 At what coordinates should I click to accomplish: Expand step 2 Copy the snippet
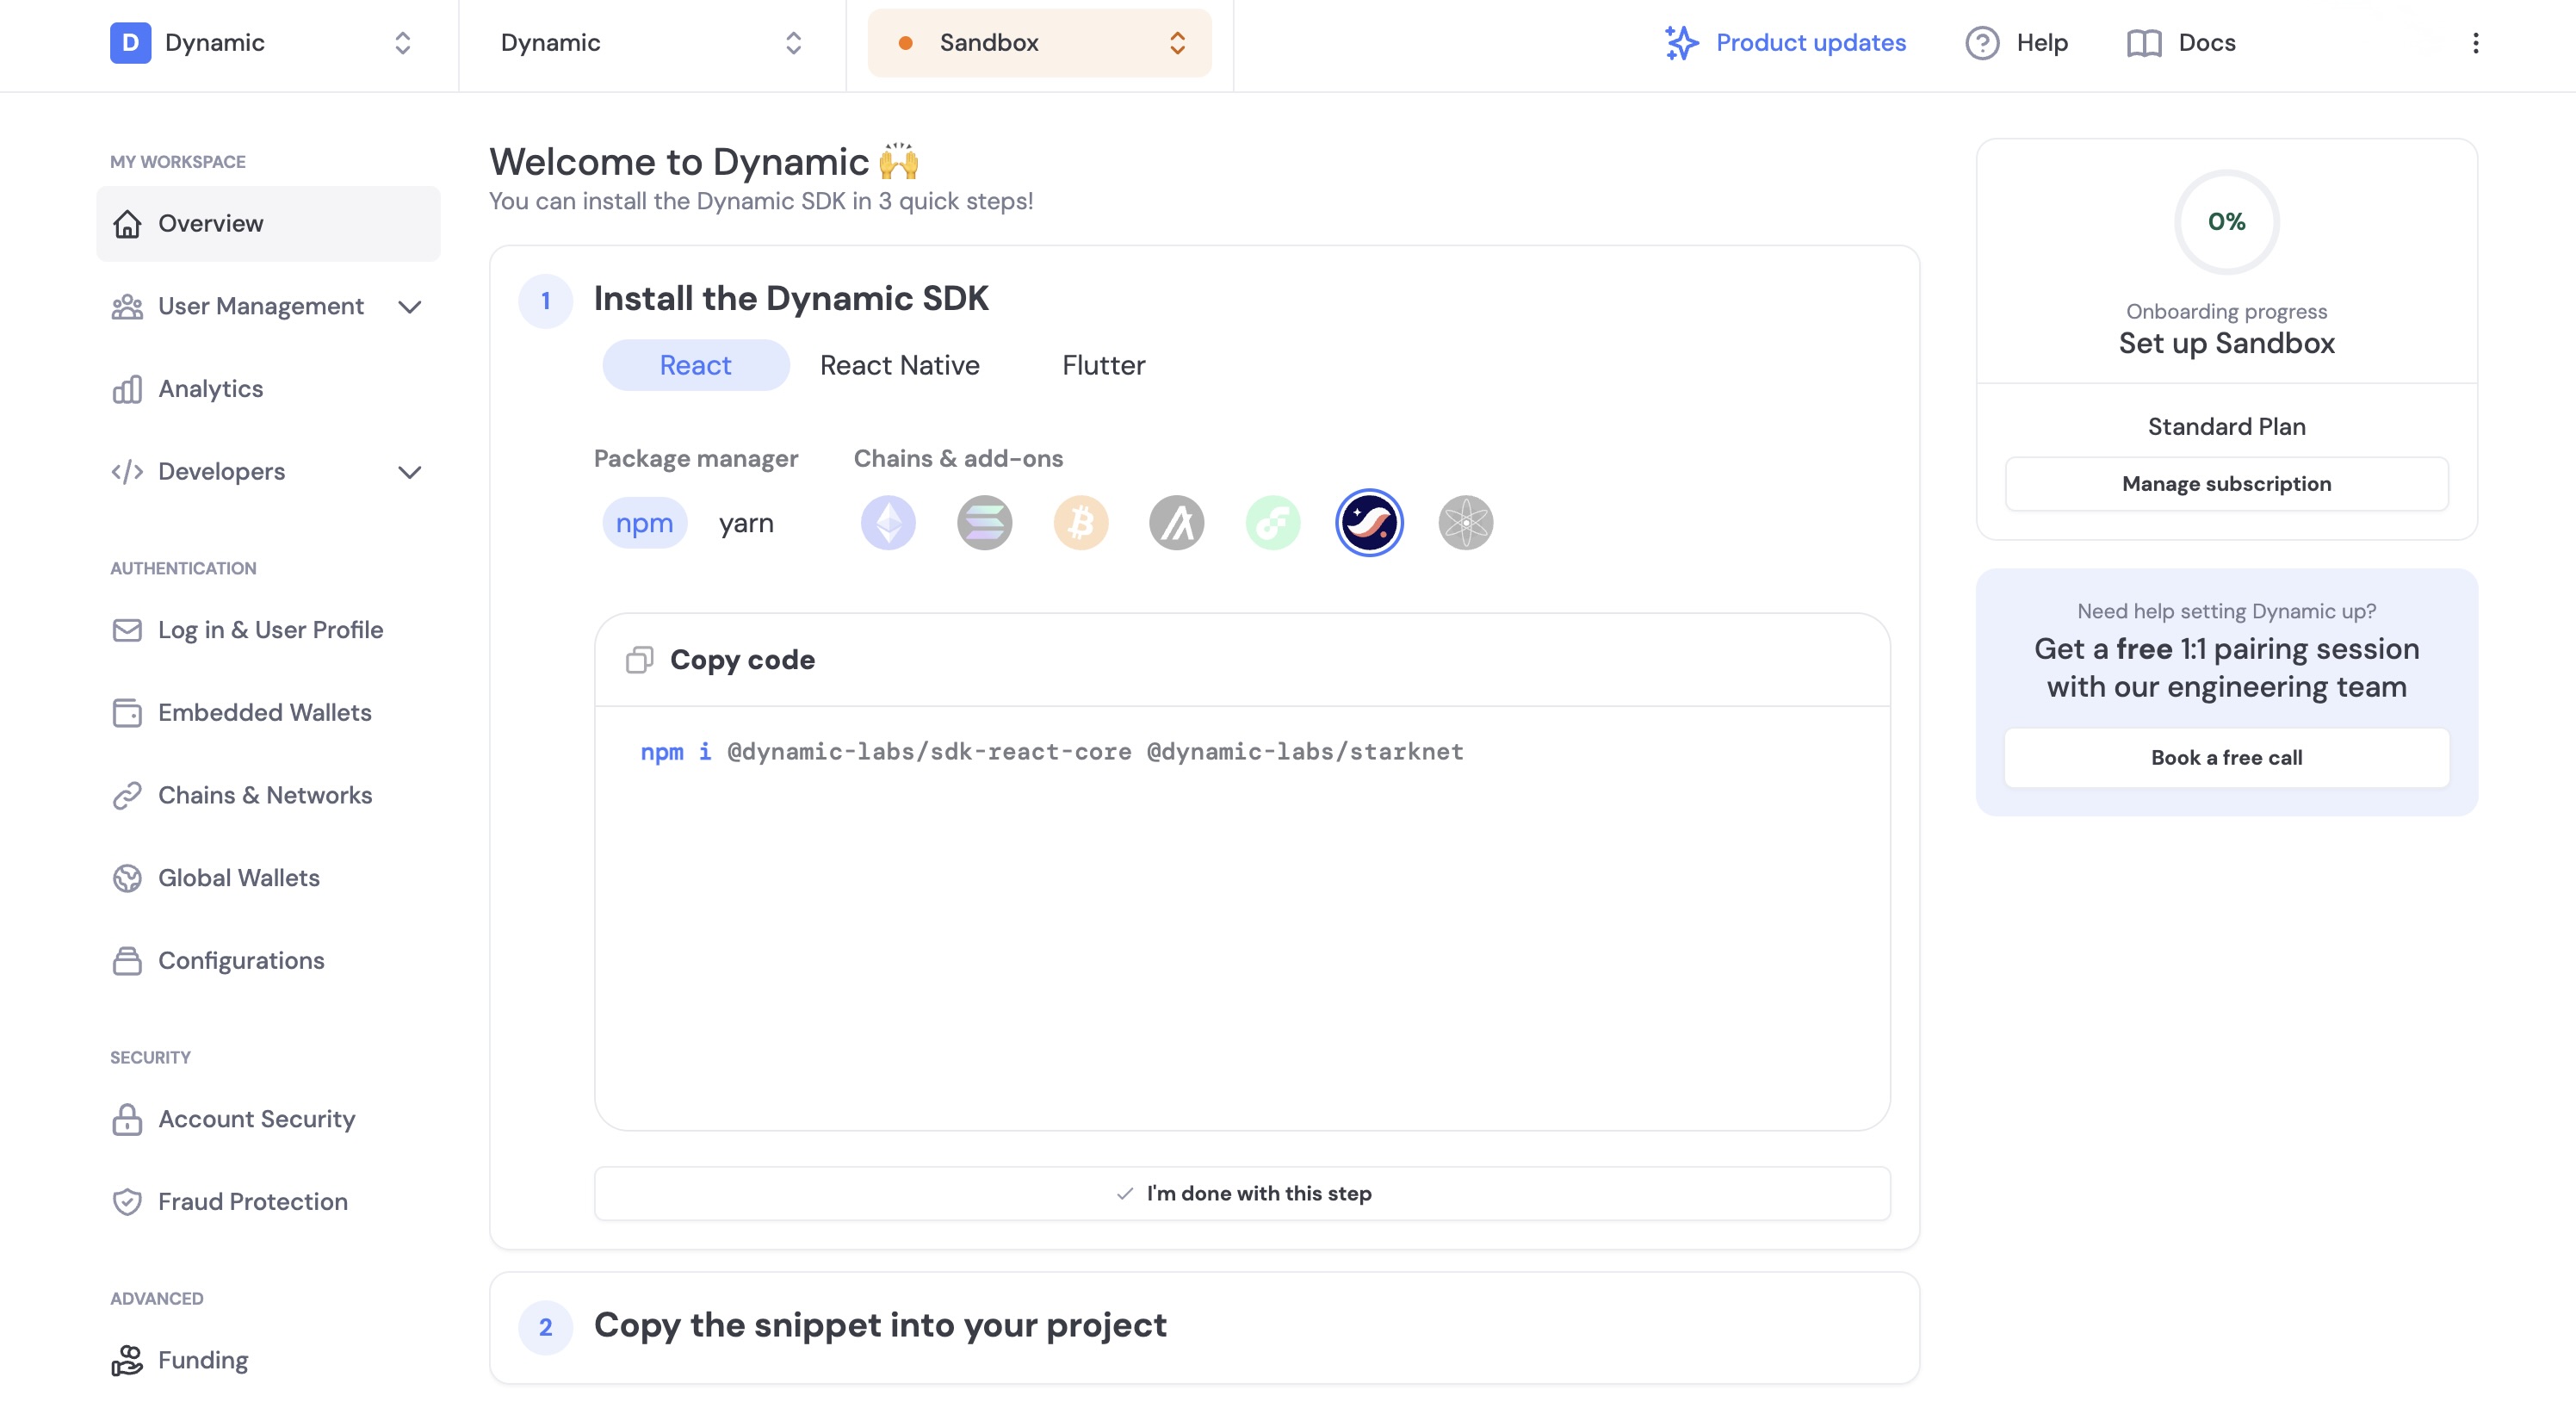pos(1204,1327)
